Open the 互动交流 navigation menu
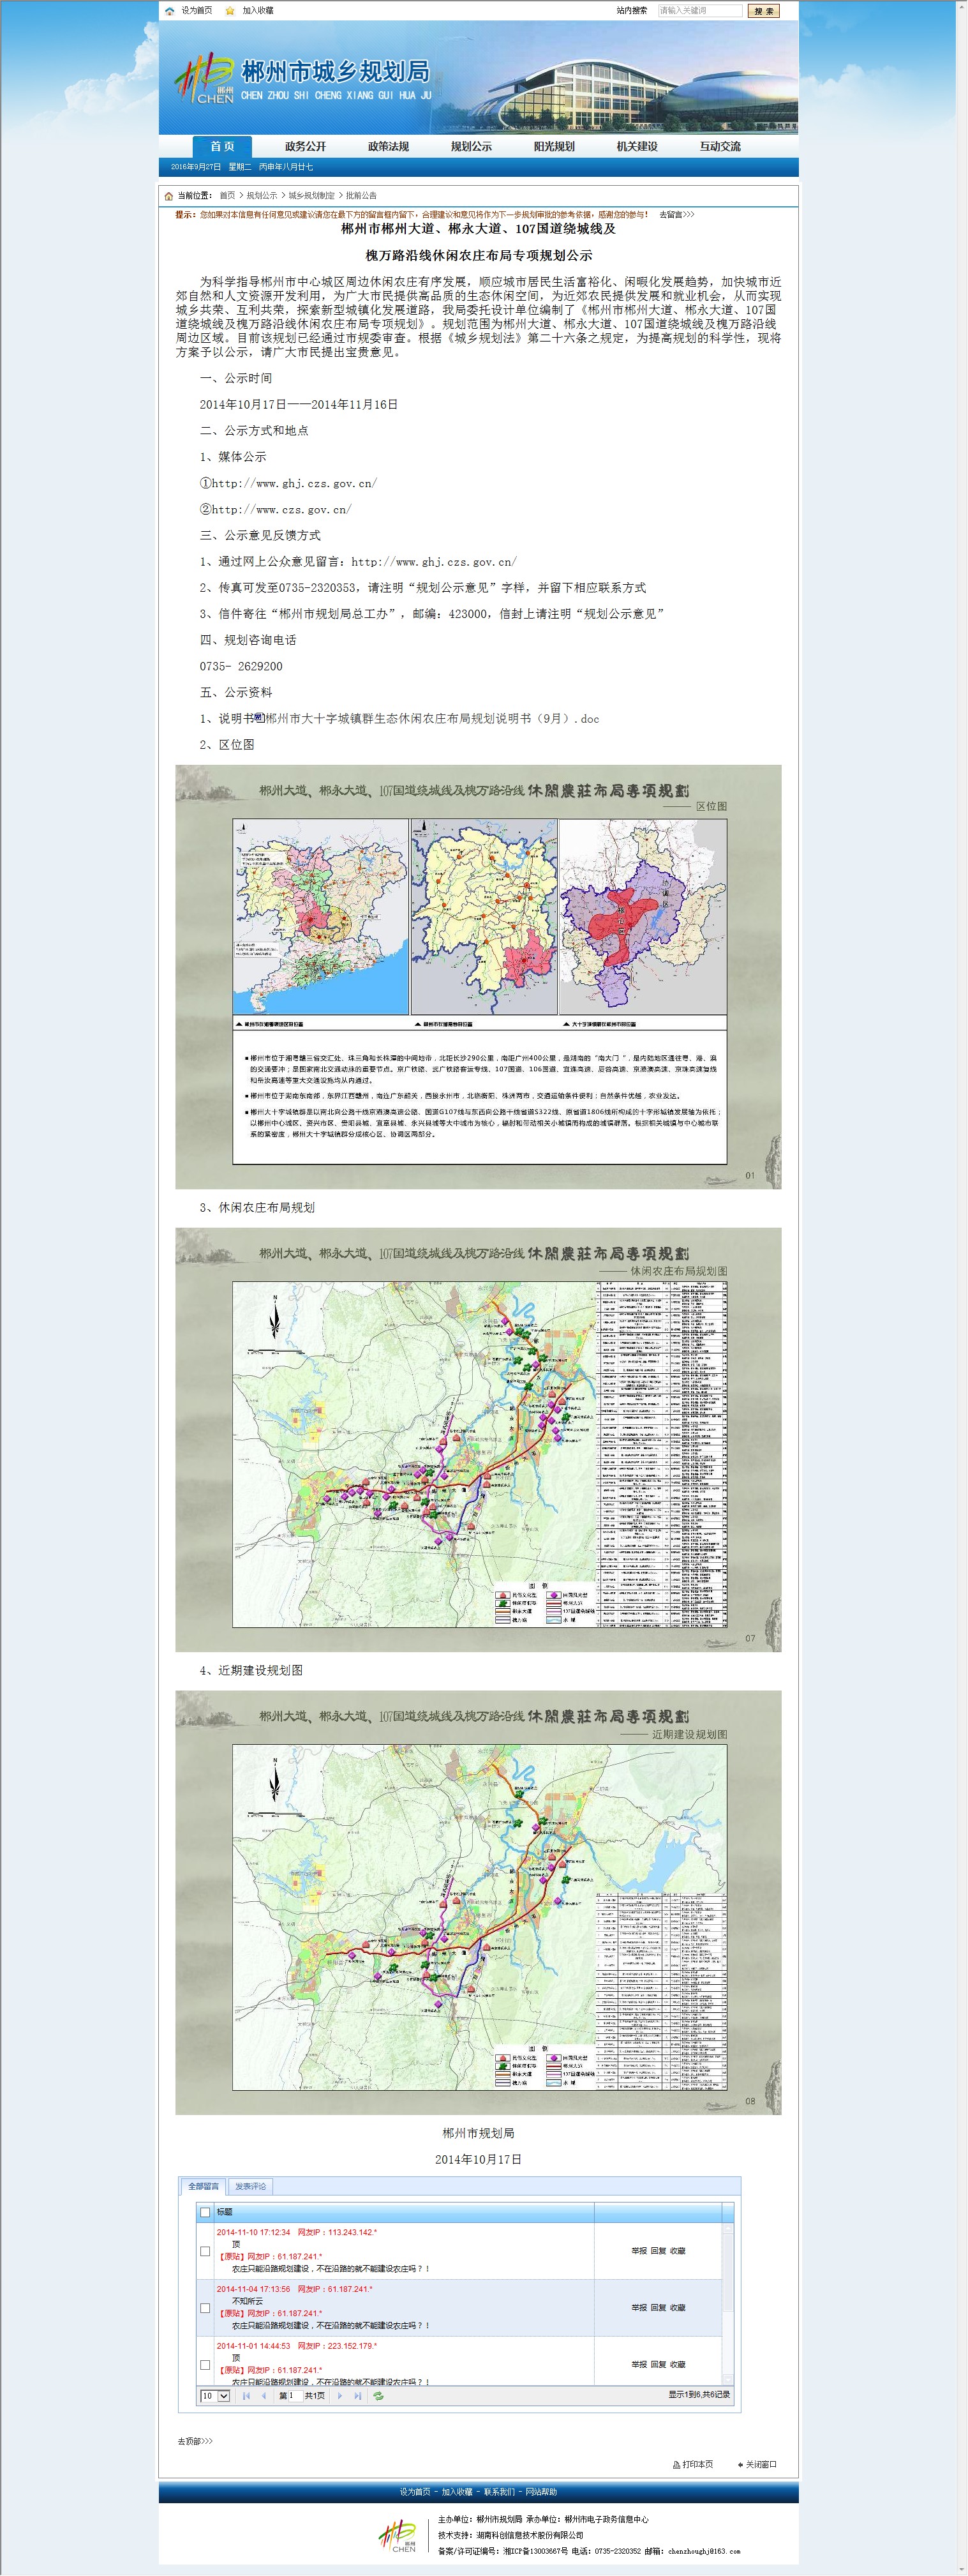The height and width of the screenshot is (2576, 968). pyautogui.click(x=720, y=146)
